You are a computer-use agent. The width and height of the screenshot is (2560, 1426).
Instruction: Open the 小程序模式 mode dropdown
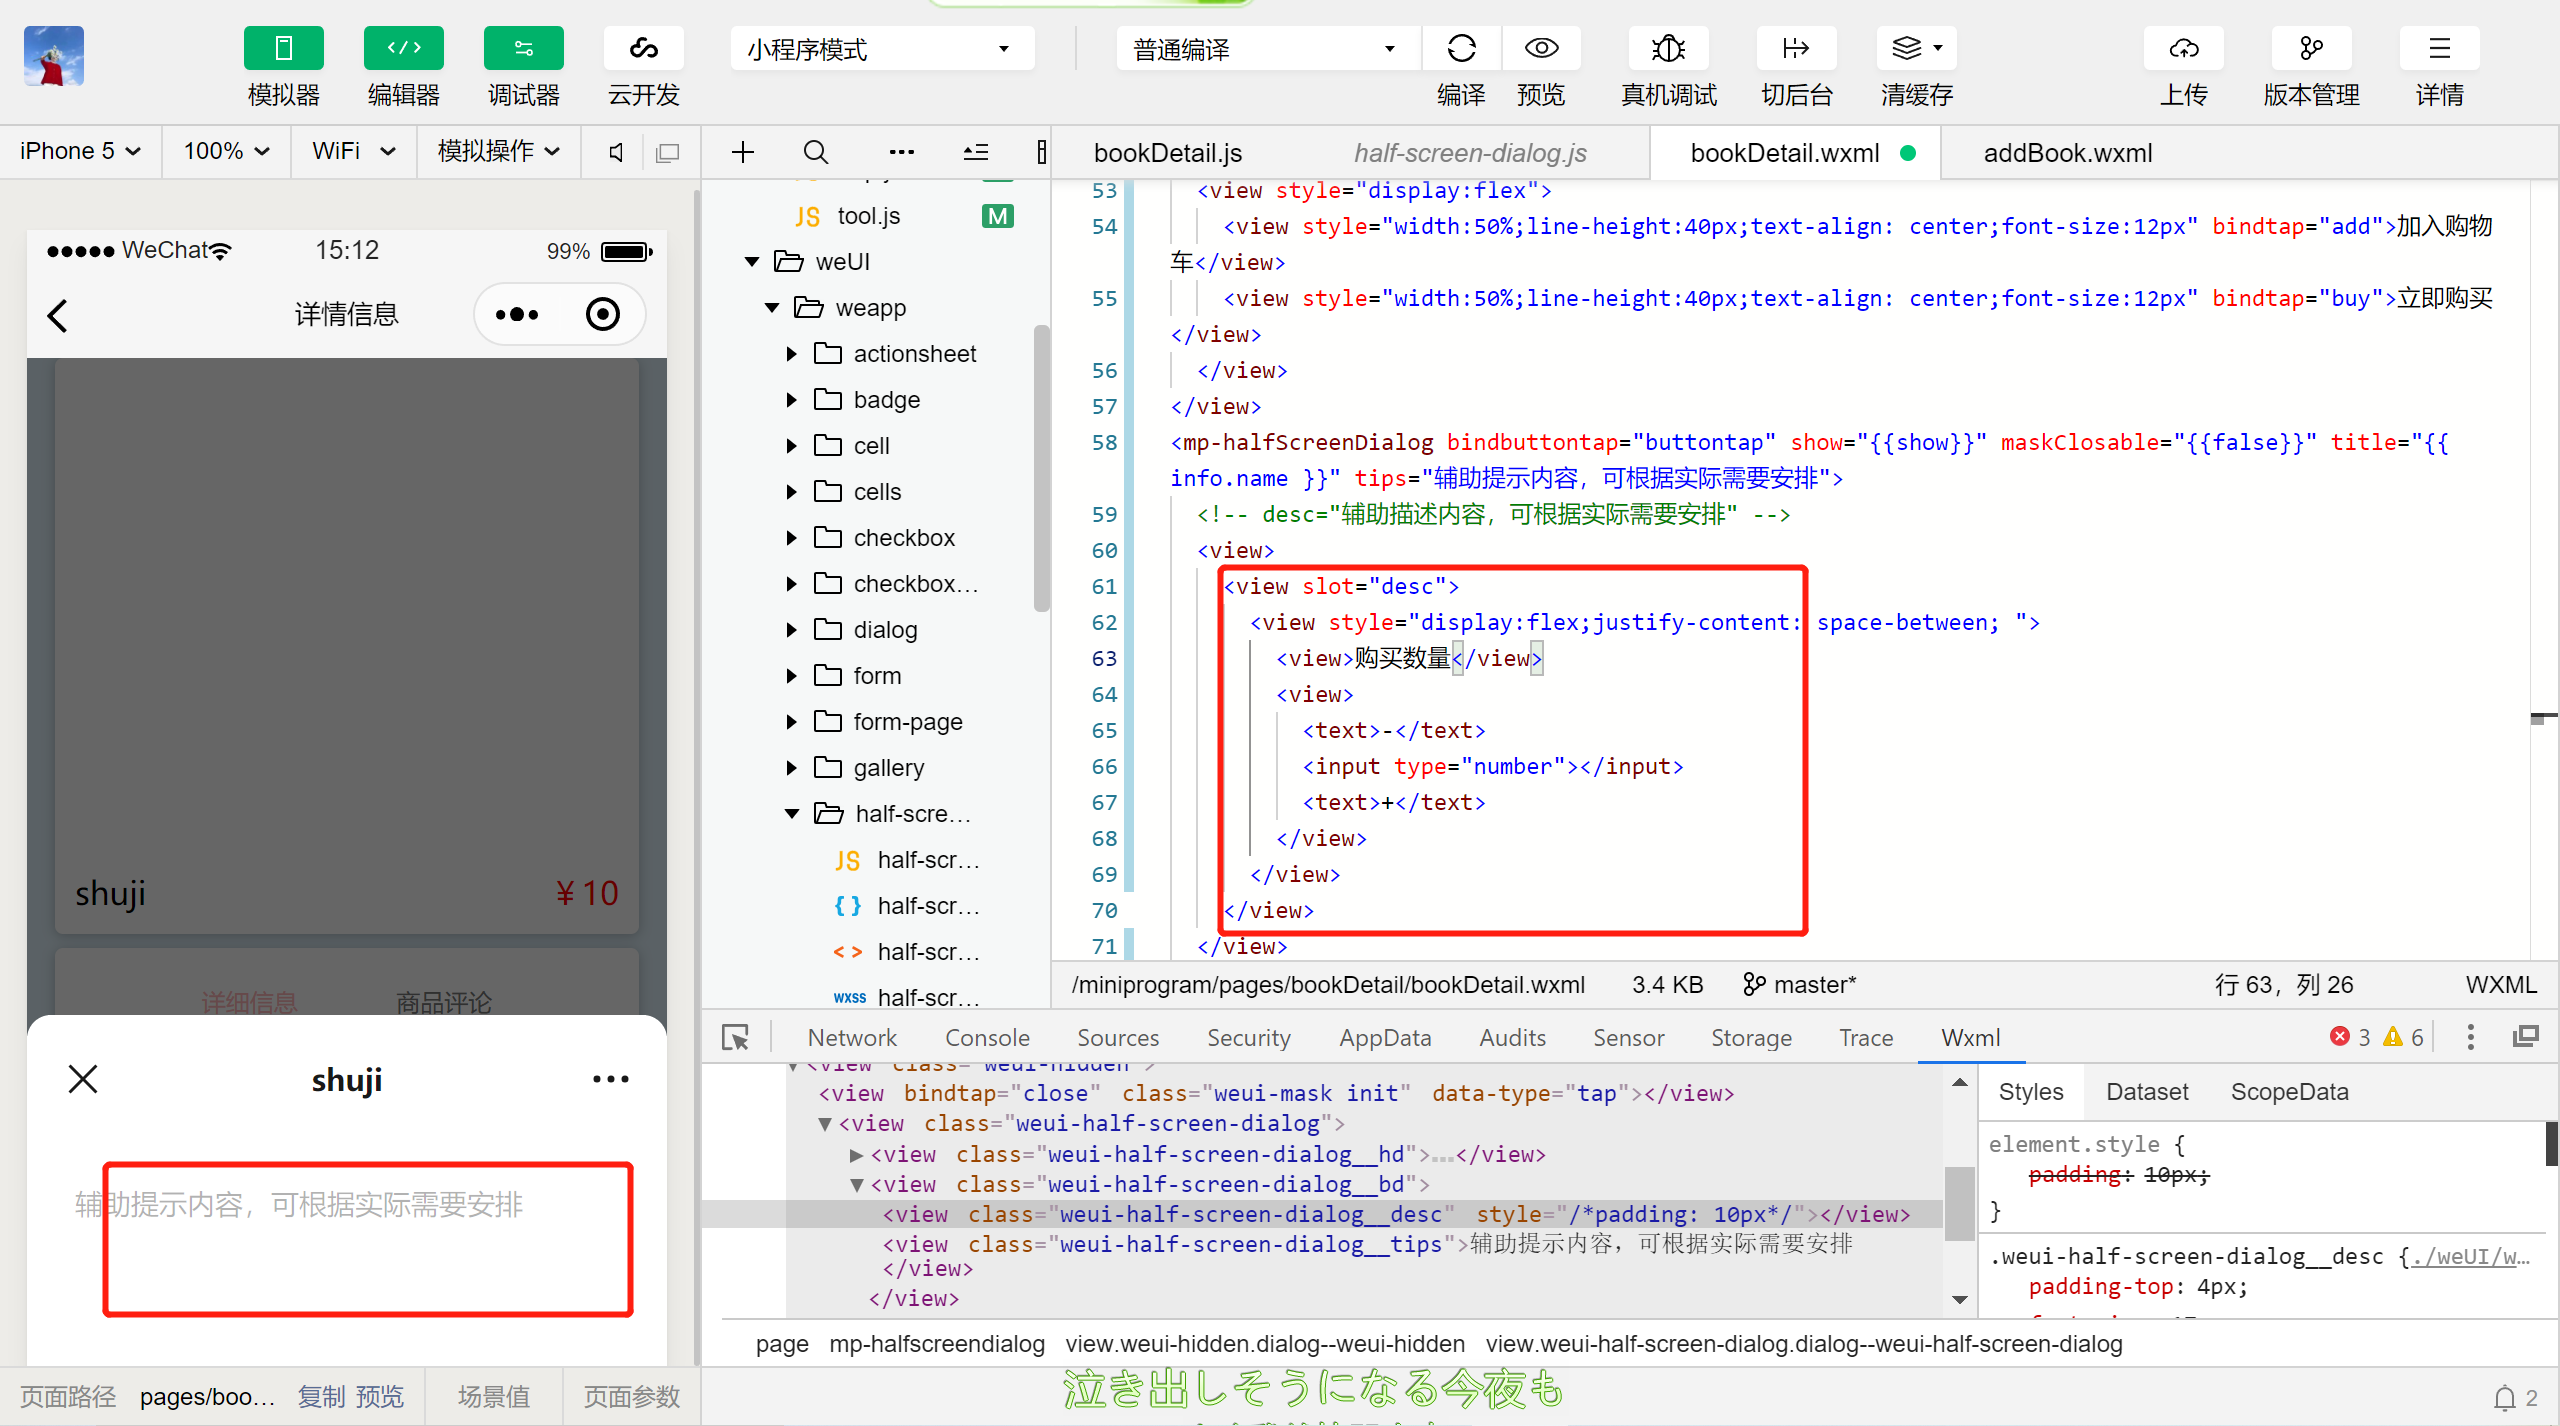(880, 49)
